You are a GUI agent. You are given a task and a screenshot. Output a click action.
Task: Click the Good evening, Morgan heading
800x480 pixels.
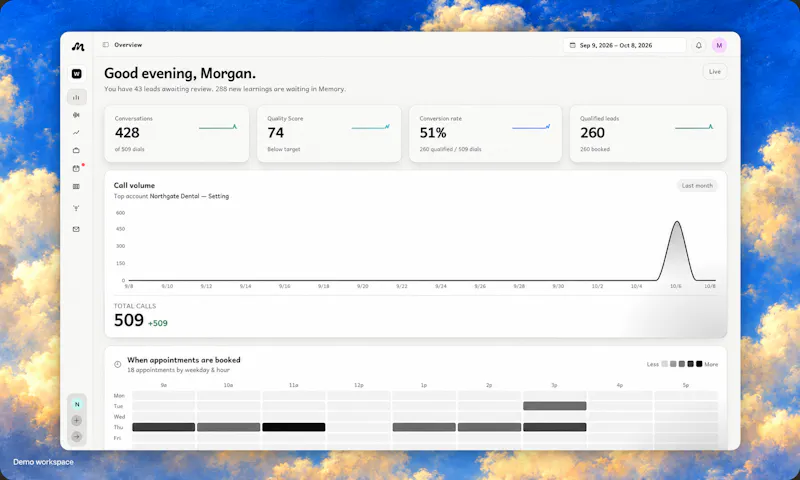coord(180,73)
